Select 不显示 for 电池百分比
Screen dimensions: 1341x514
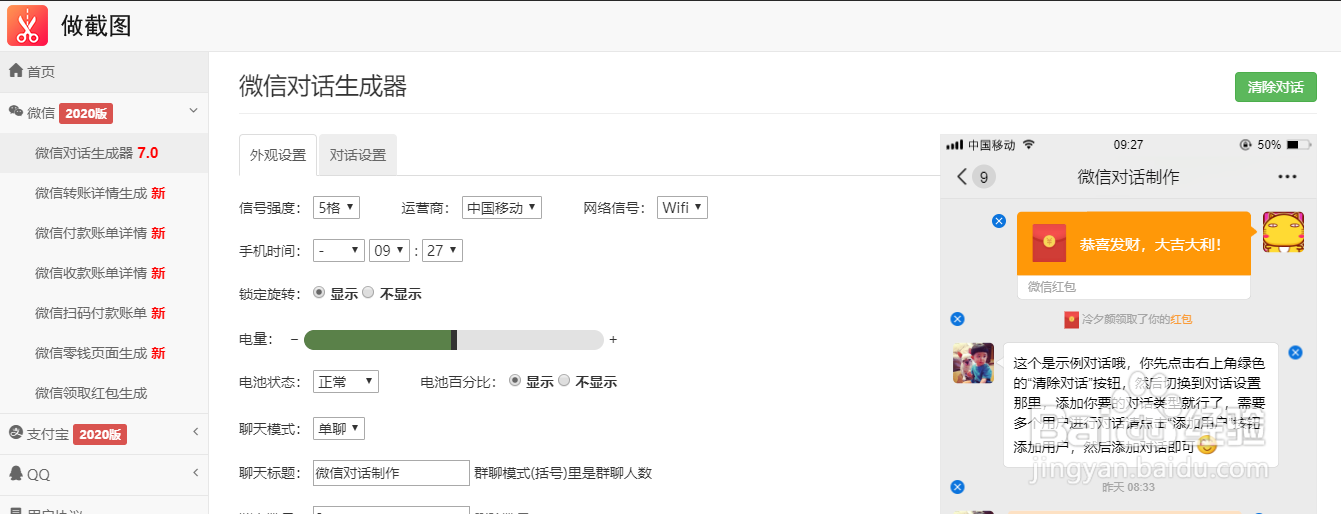(564, 381)
